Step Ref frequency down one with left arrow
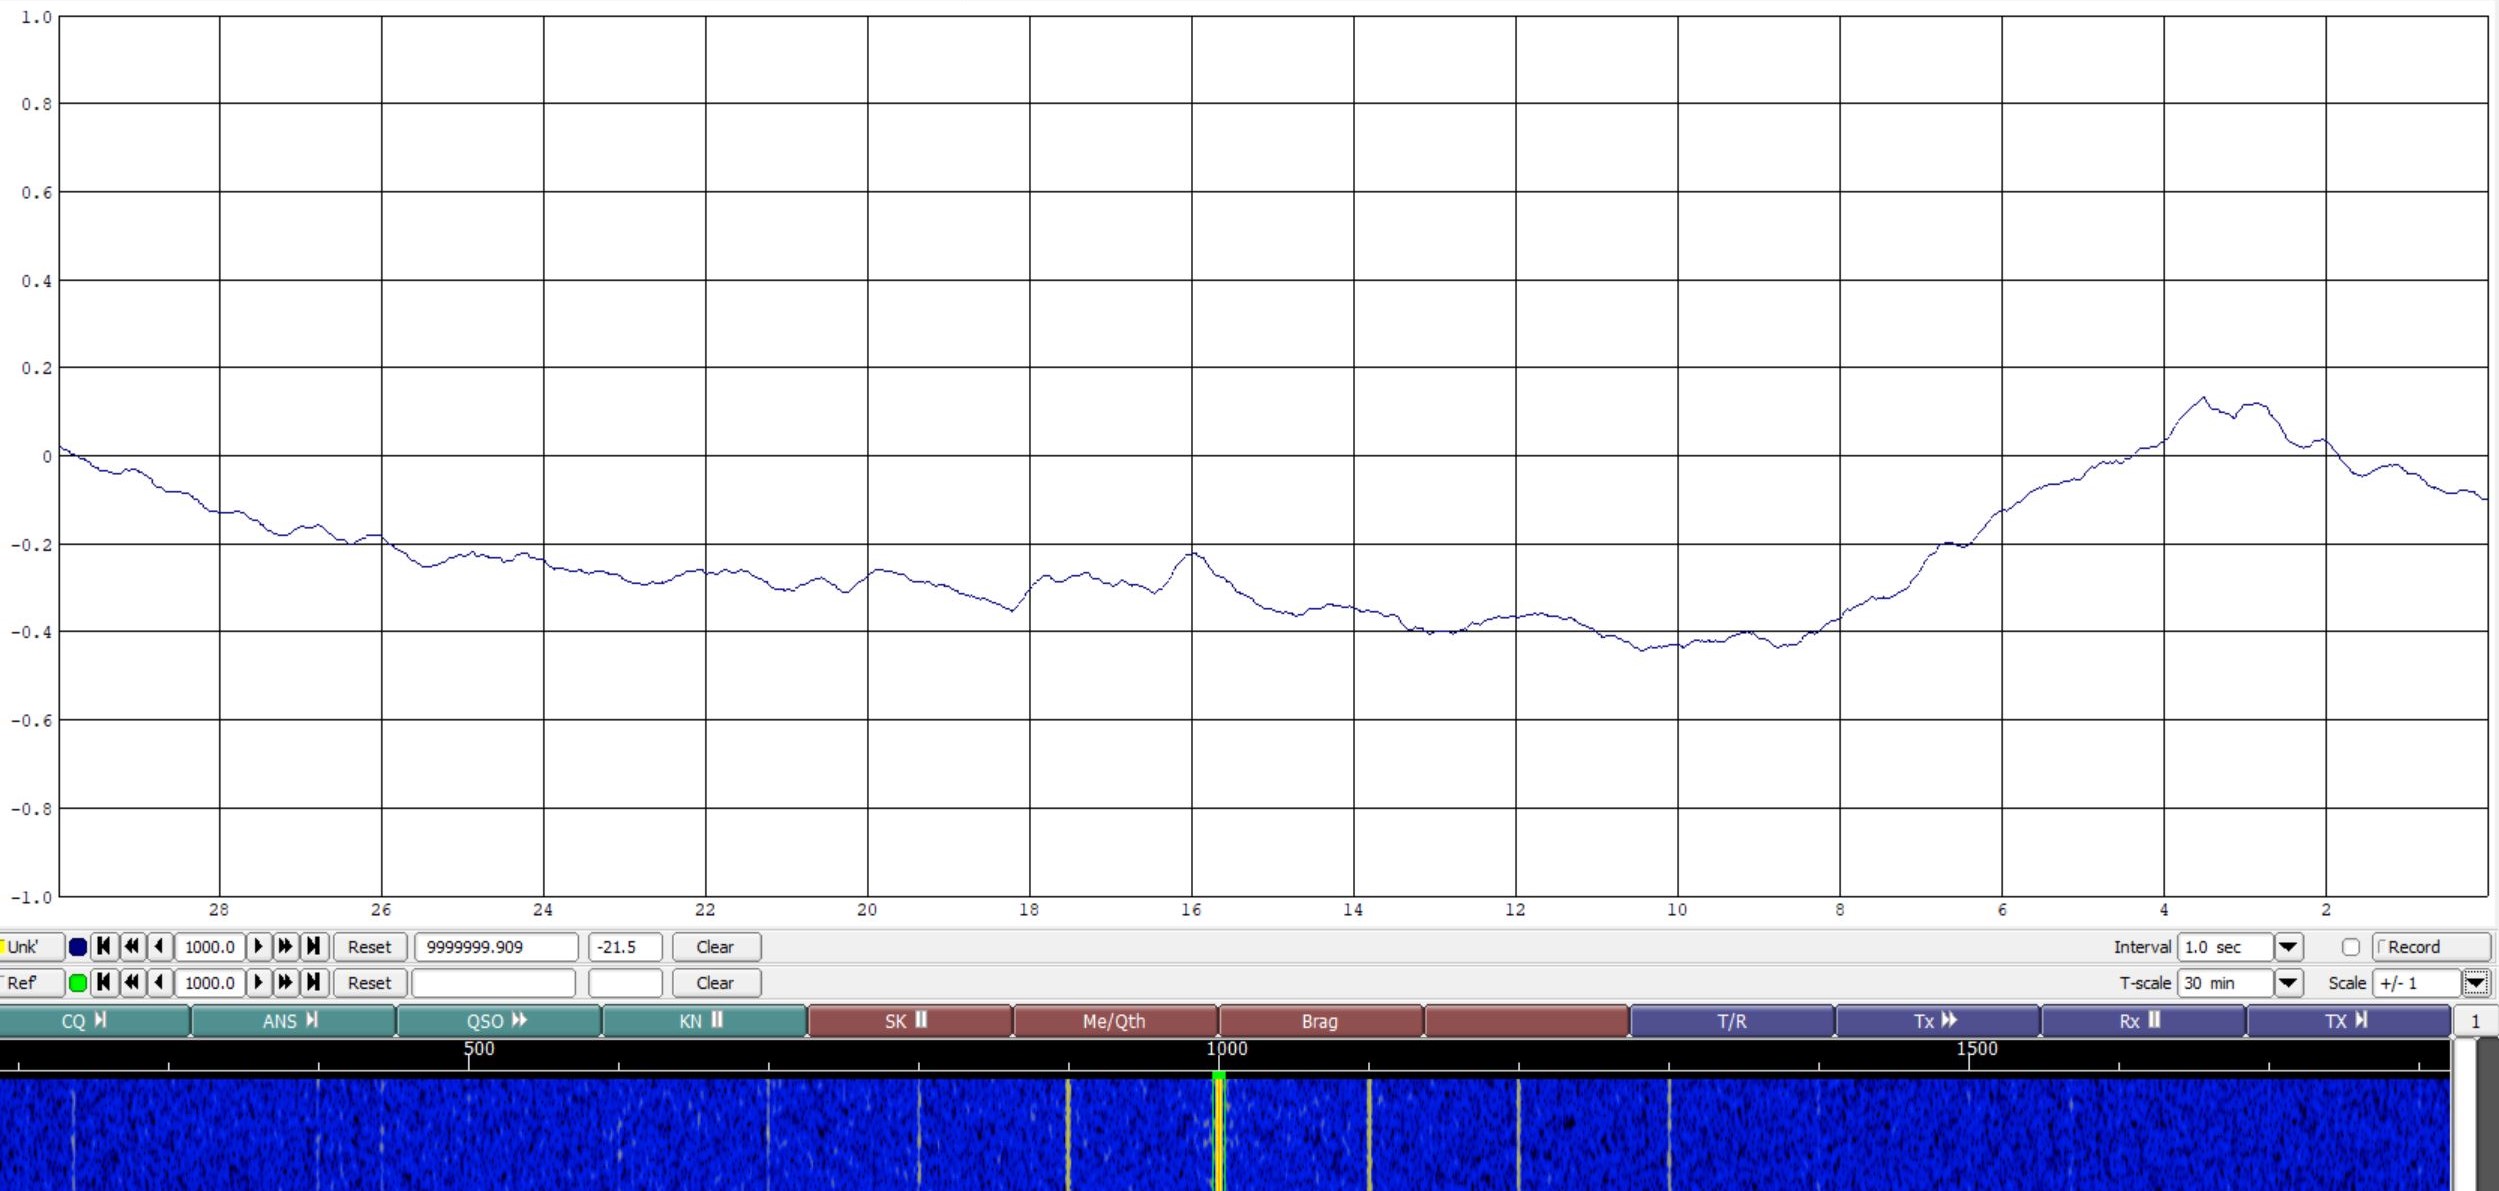2499x1191 pixels. pos(159,982)
